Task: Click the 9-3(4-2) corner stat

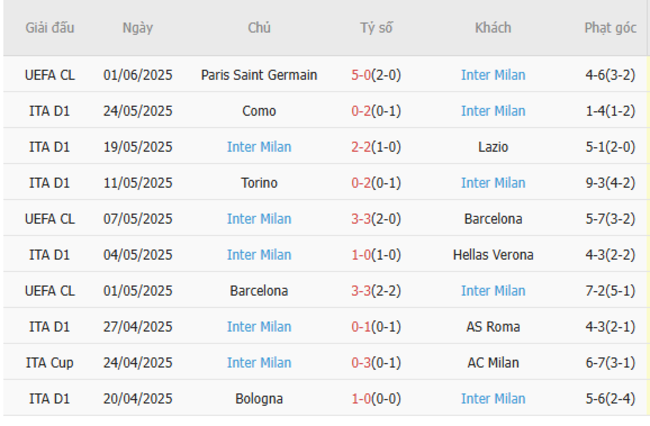Action: click(610, 183)
